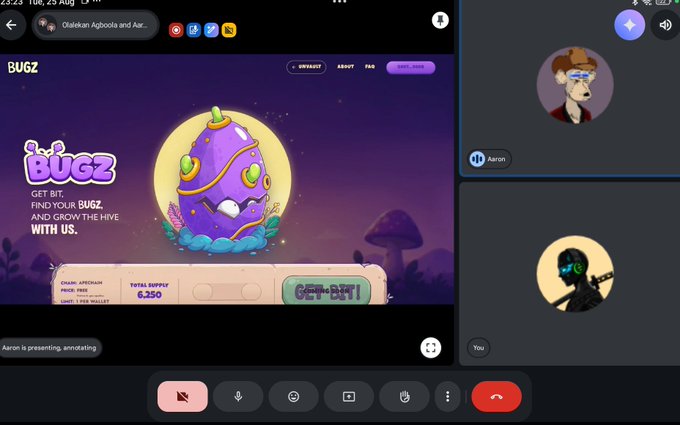
Task: Turn the camera on
Action: (x=183, y=396)
